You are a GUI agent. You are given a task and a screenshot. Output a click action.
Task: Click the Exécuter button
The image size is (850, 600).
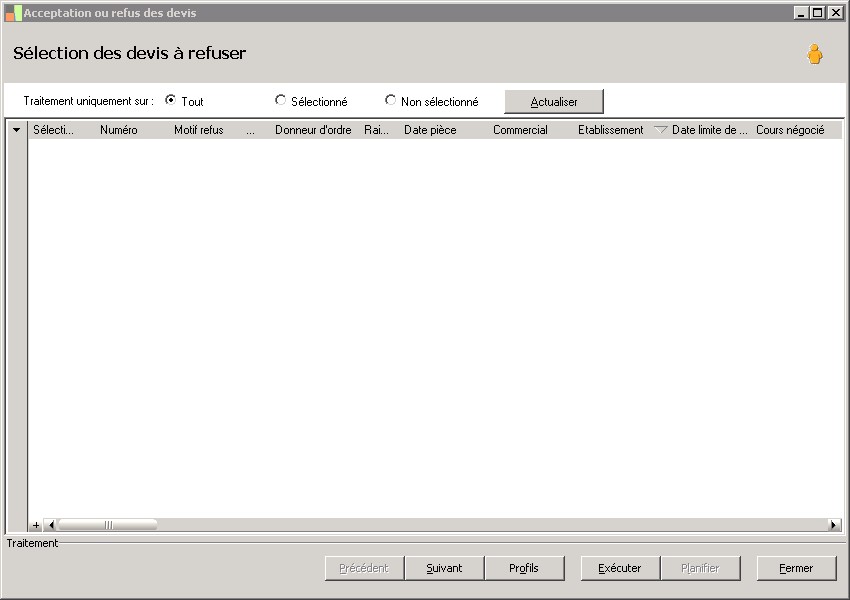(620, 568)
